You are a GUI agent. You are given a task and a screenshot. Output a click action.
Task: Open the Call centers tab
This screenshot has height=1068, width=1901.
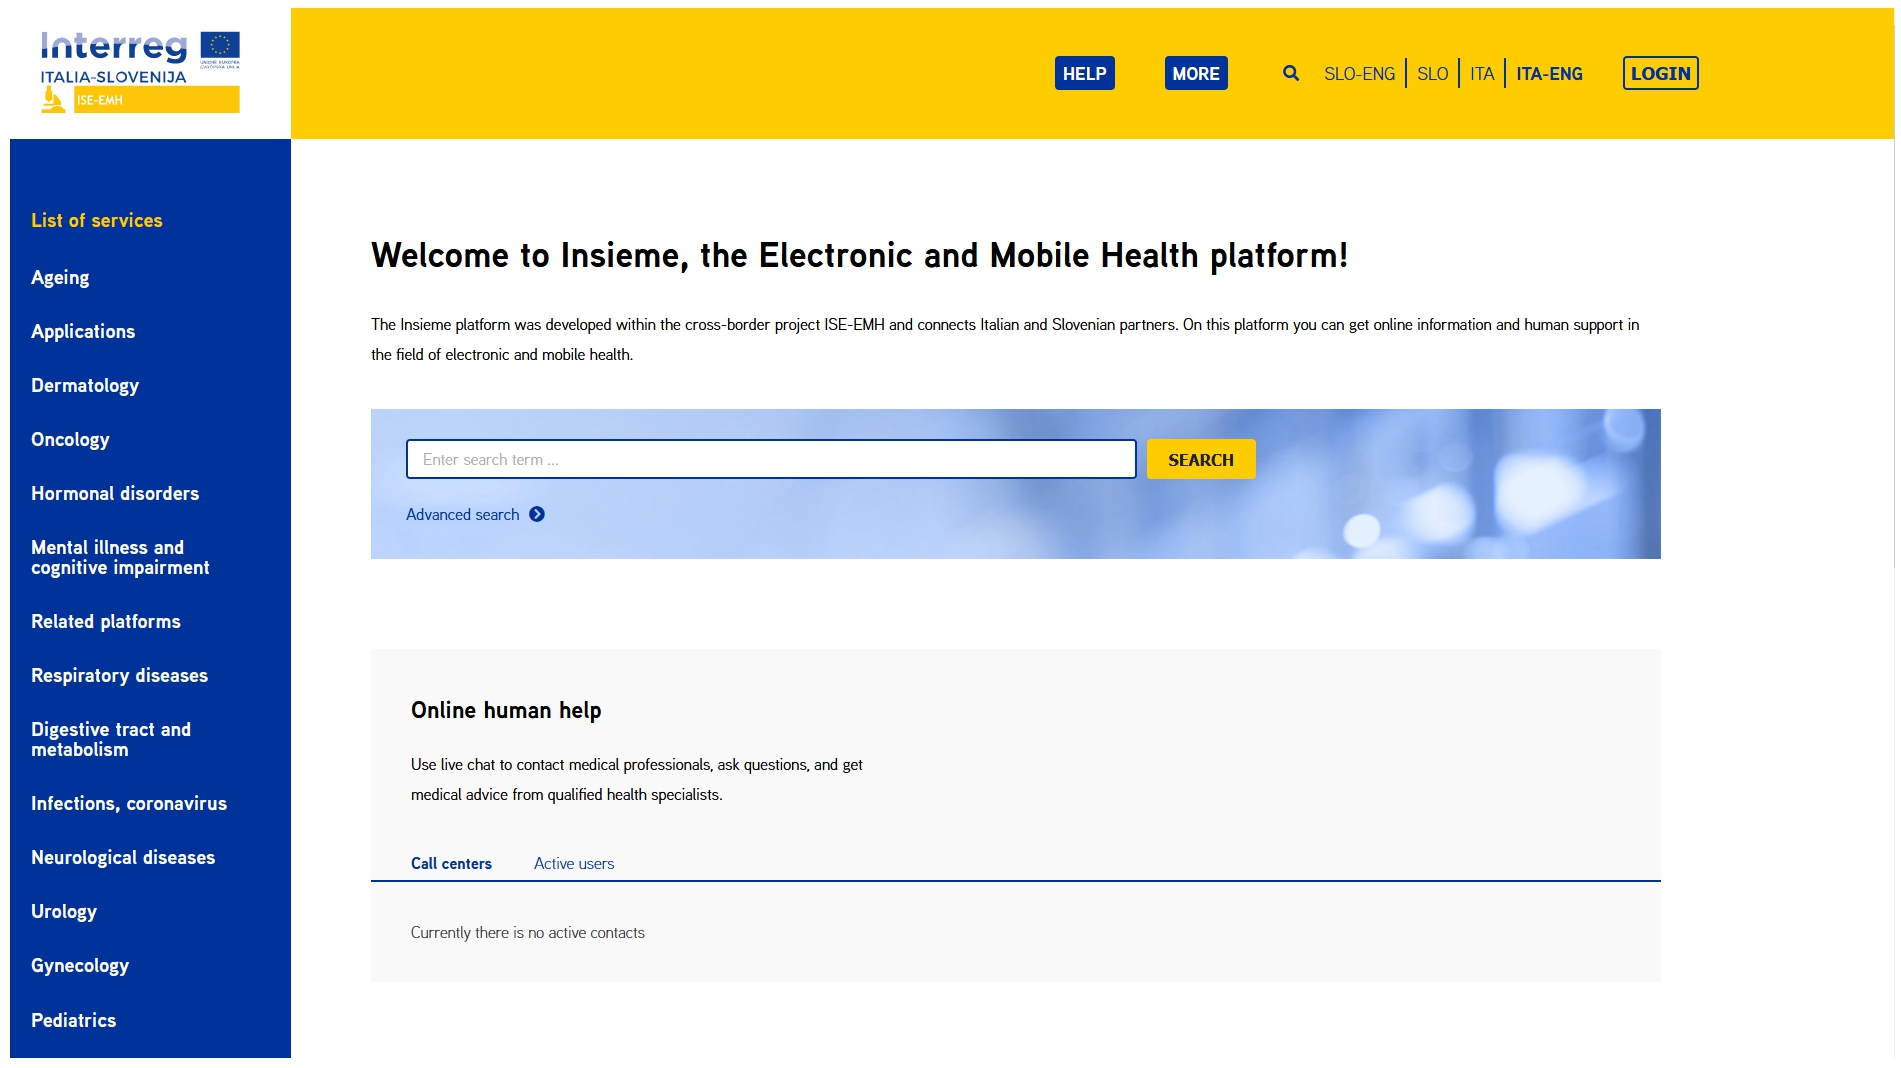click(451, 863)
